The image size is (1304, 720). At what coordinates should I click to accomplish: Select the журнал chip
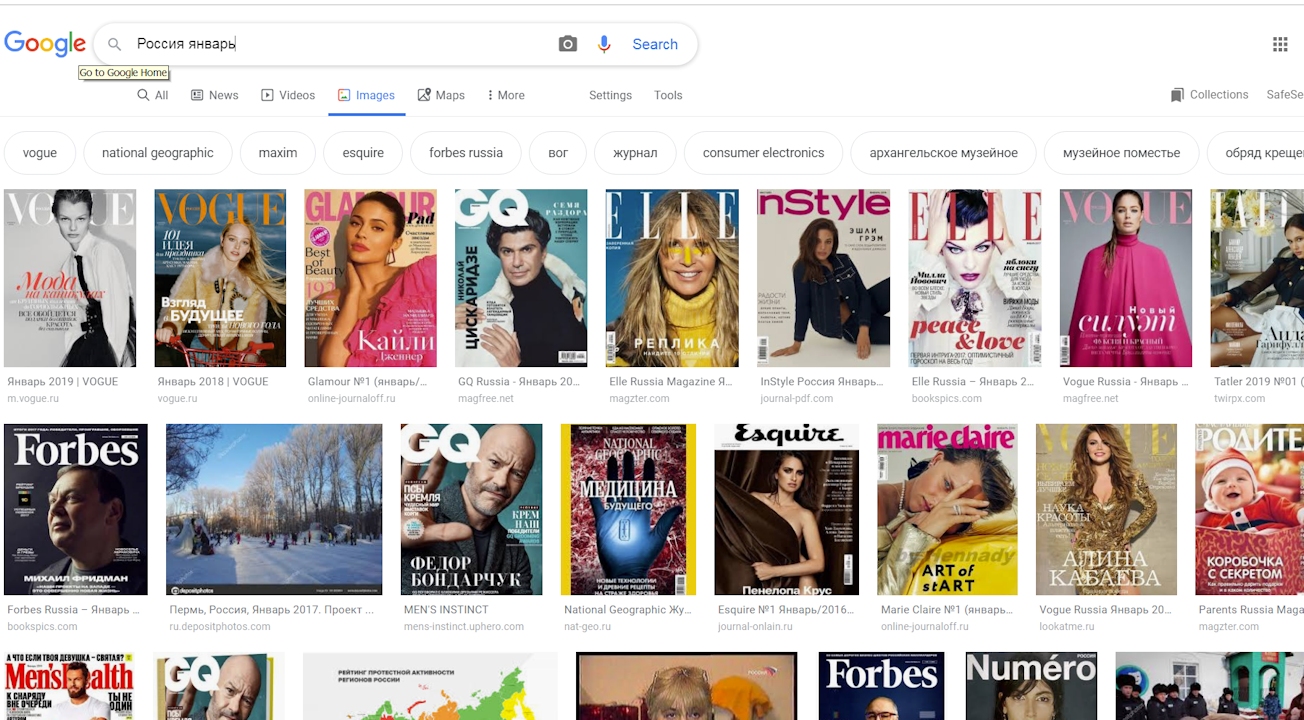tap(635, 153)
